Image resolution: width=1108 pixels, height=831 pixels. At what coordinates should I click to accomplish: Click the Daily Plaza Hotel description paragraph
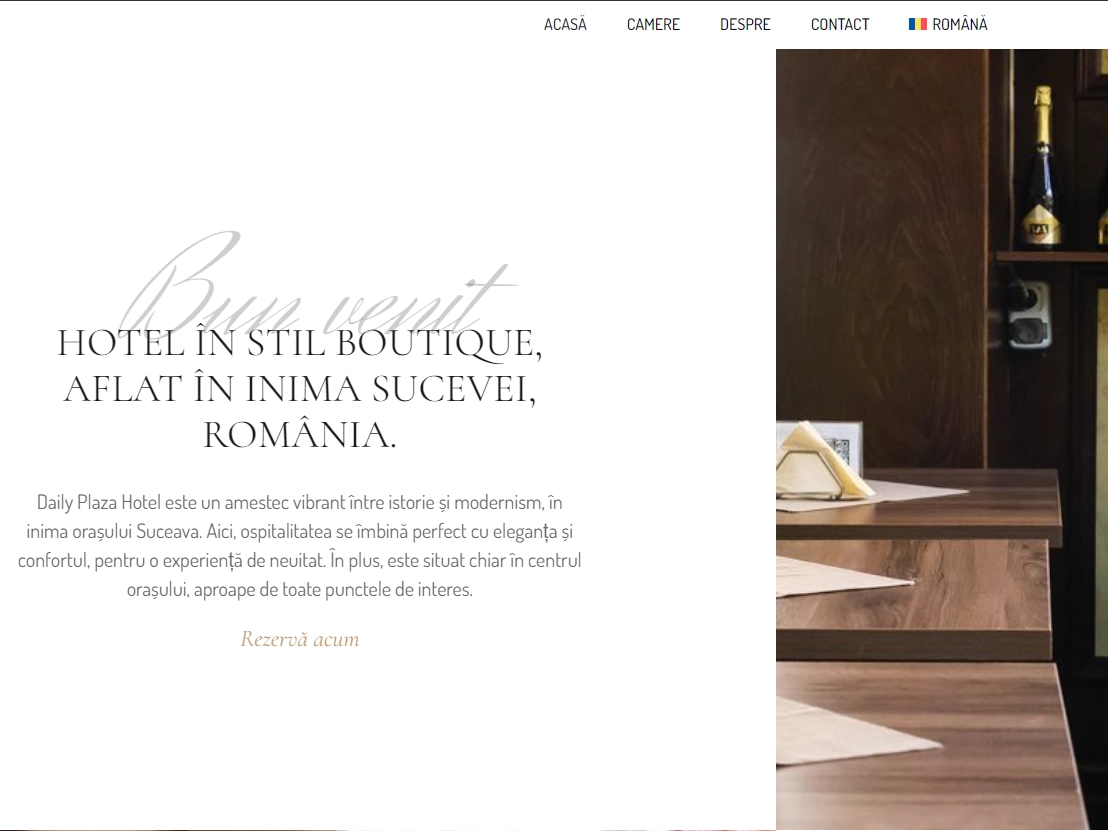tap(300, 546)
